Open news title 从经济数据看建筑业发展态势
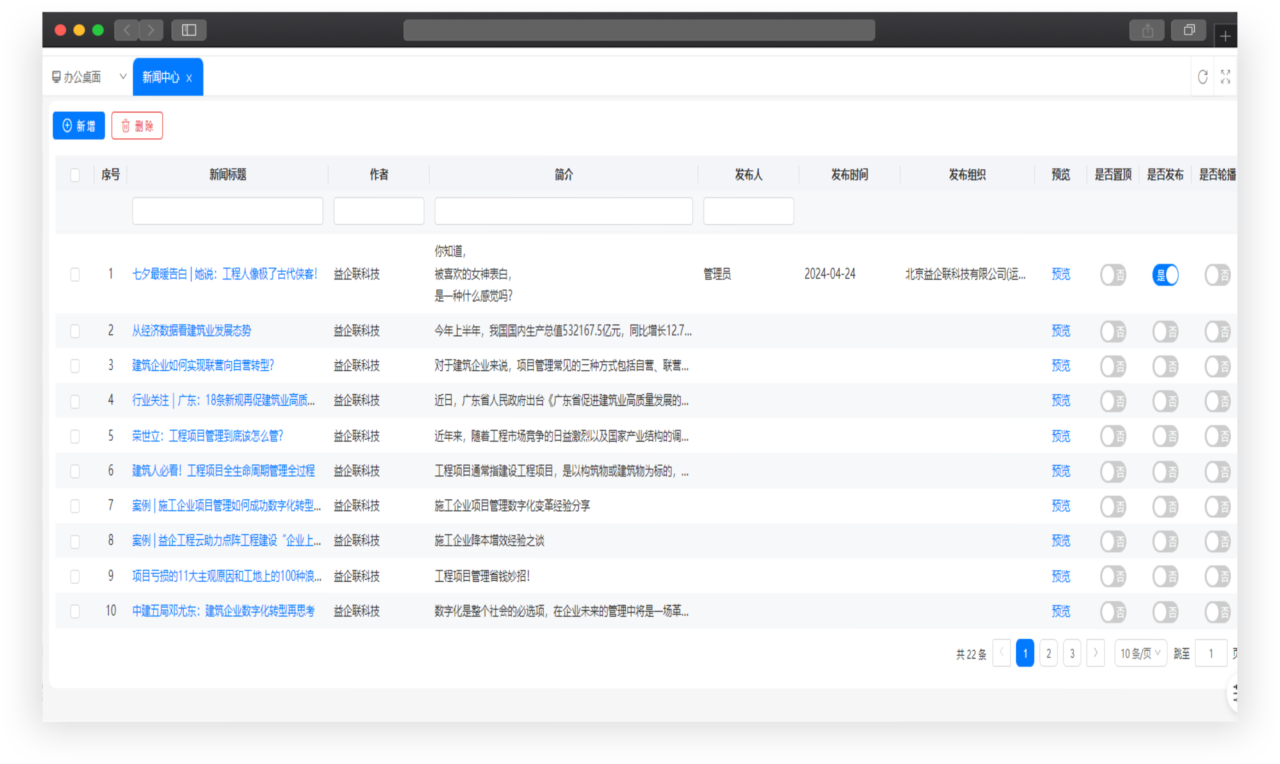This screenshot has height=764, width=1280. click(192, 331)
